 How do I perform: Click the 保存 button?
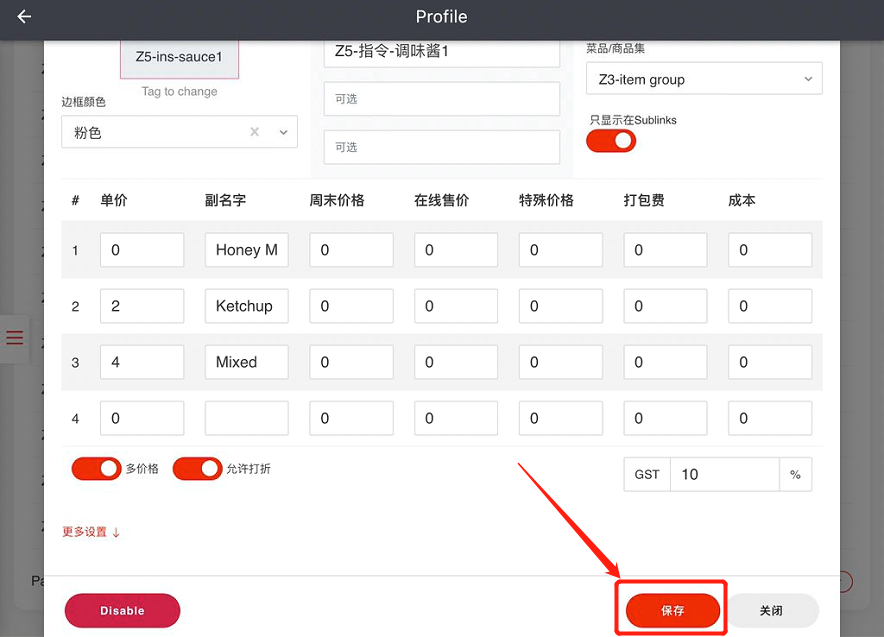[673, 611]
